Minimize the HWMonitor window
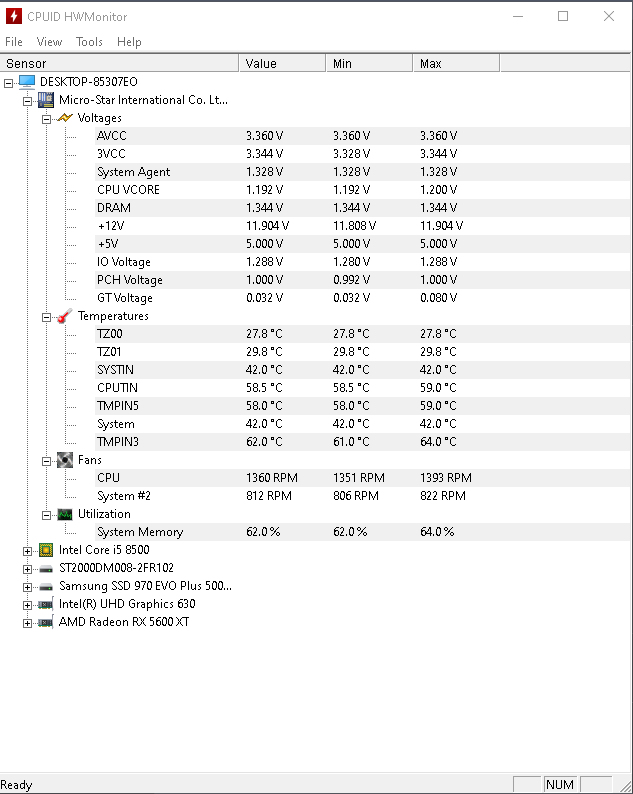The height and width of the screenshot is (794, 633). pos(518,16)
